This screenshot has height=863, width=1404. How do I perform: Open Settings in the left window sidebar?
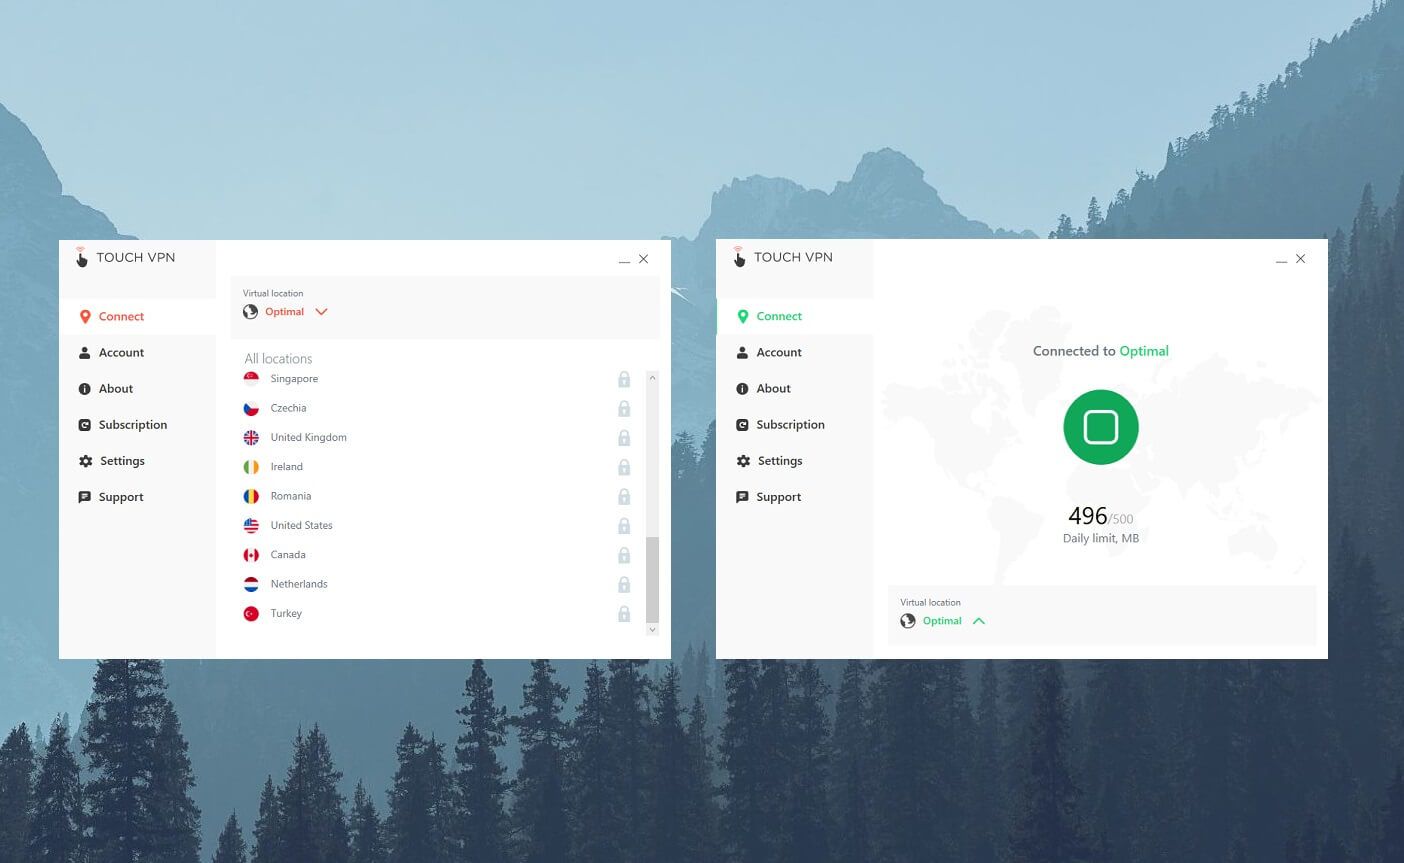coord(138,460)
